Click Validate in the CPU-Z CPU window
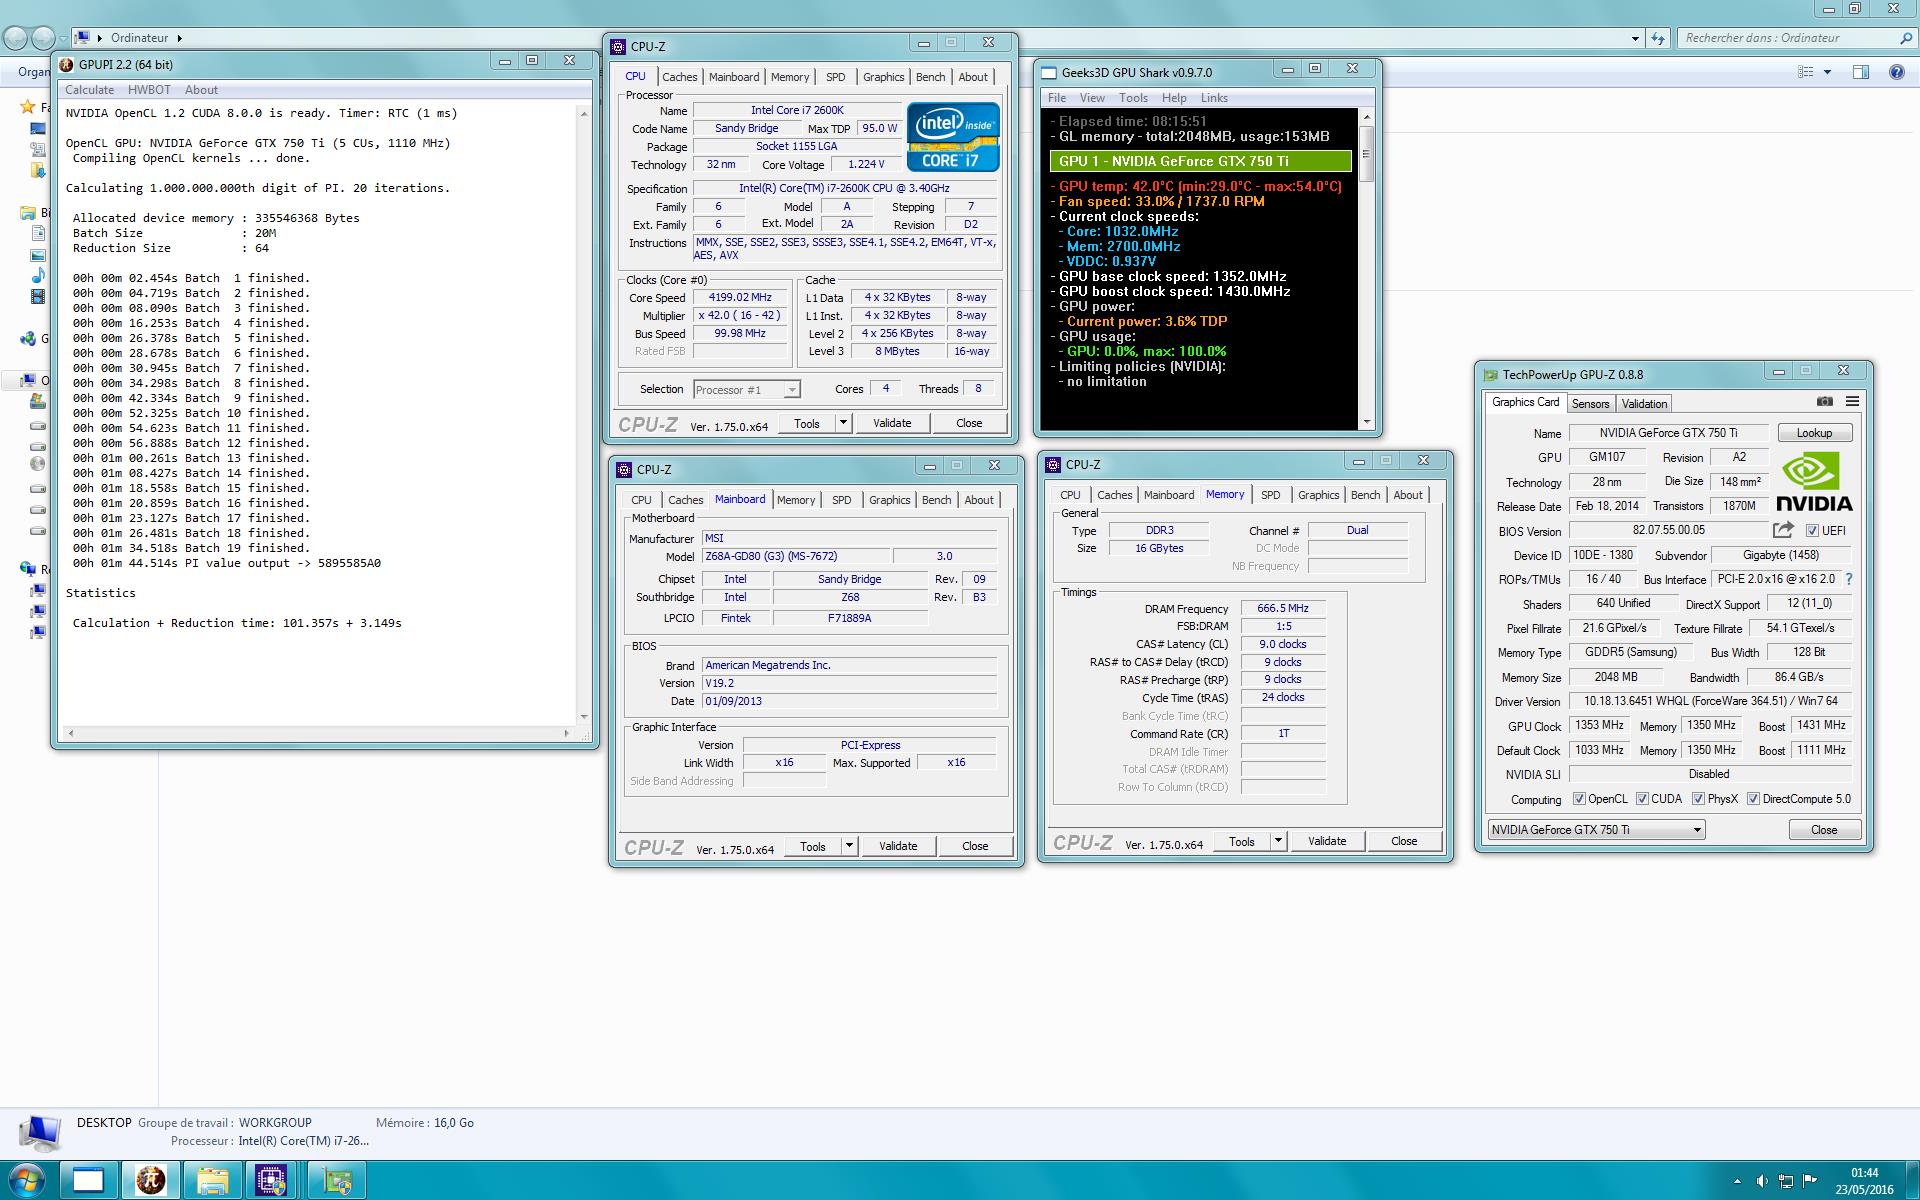Viewport: 1920px width, 1200px height. (892, 423)
